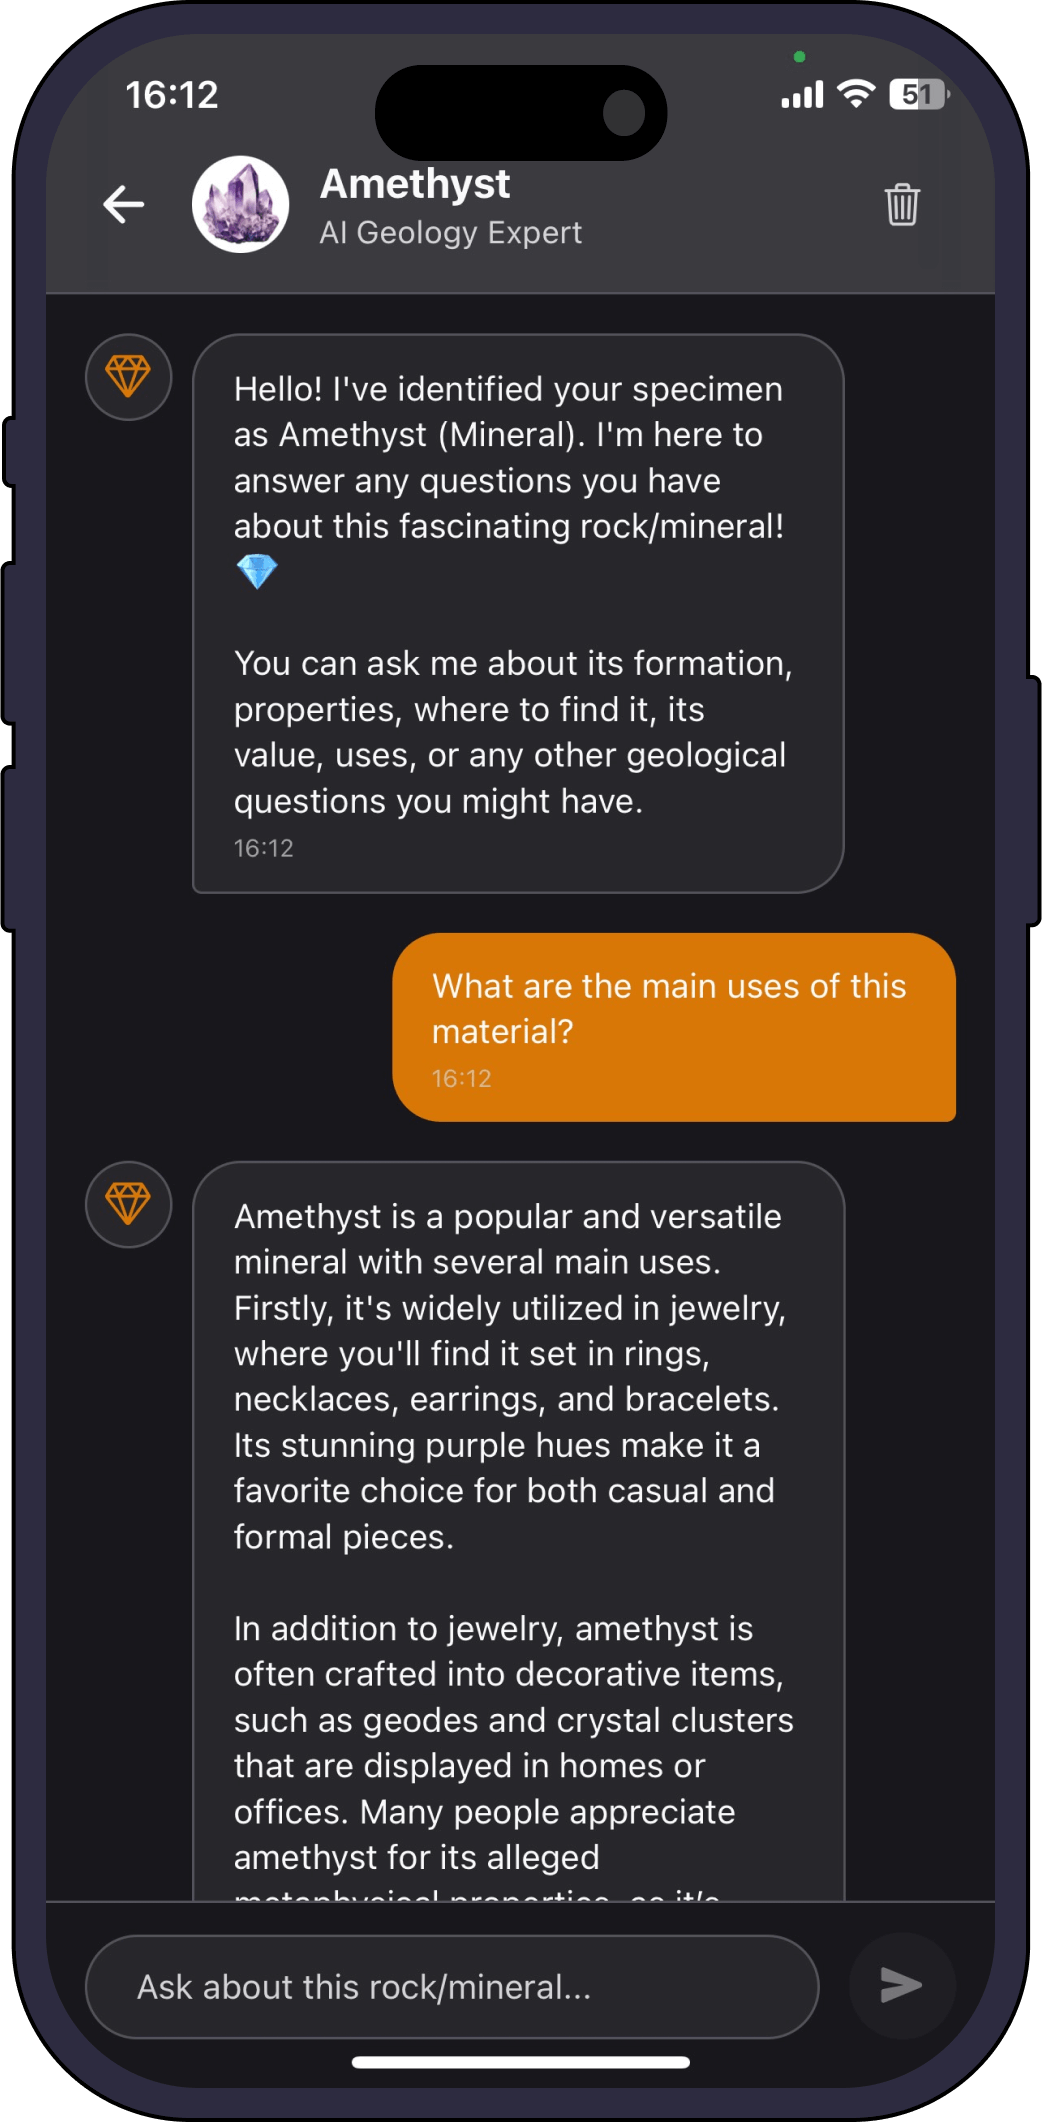Click the cellular signal bars icon
Viewport: 1042px width, 2122px height.
(802, 95)
